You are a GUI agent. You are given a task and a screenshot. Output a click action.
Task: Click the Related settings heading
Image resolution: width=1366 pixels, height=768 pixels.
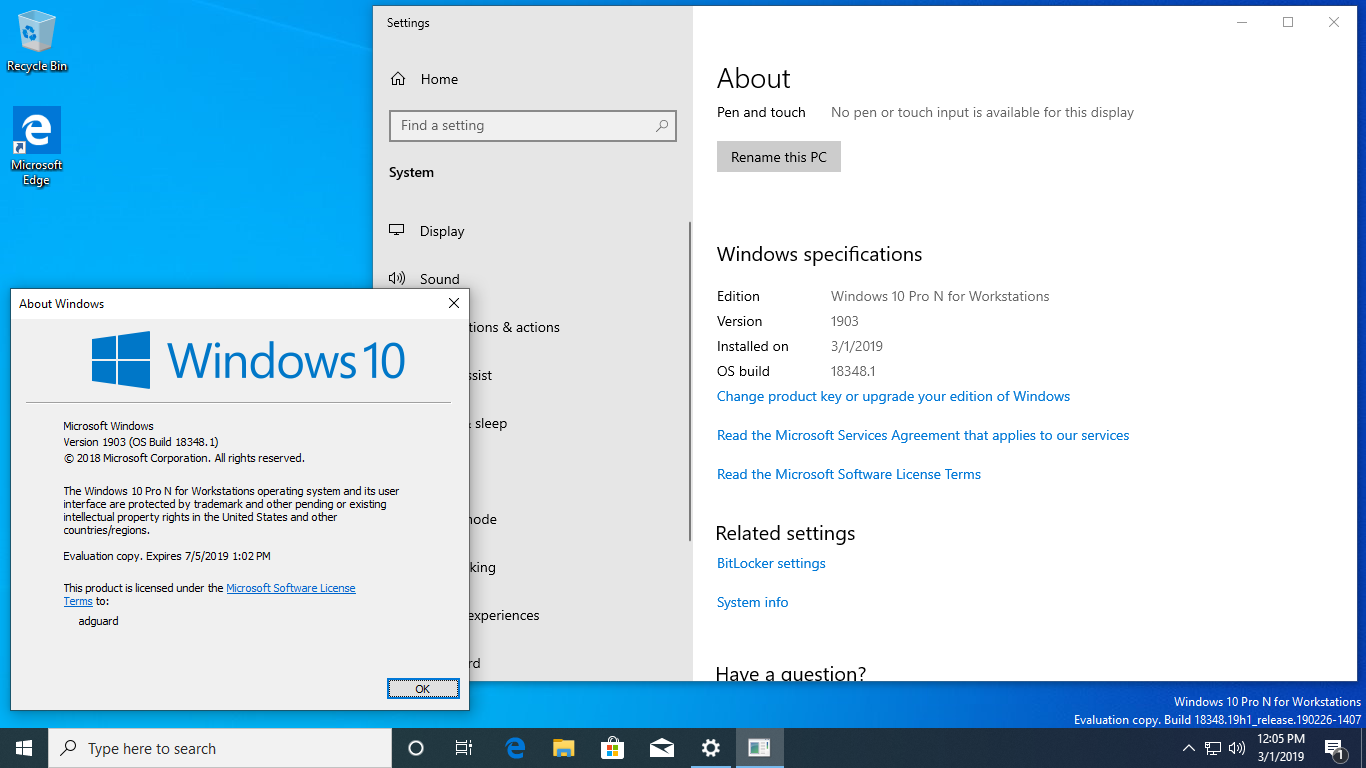pyautogui.click(x=786, y=533)
